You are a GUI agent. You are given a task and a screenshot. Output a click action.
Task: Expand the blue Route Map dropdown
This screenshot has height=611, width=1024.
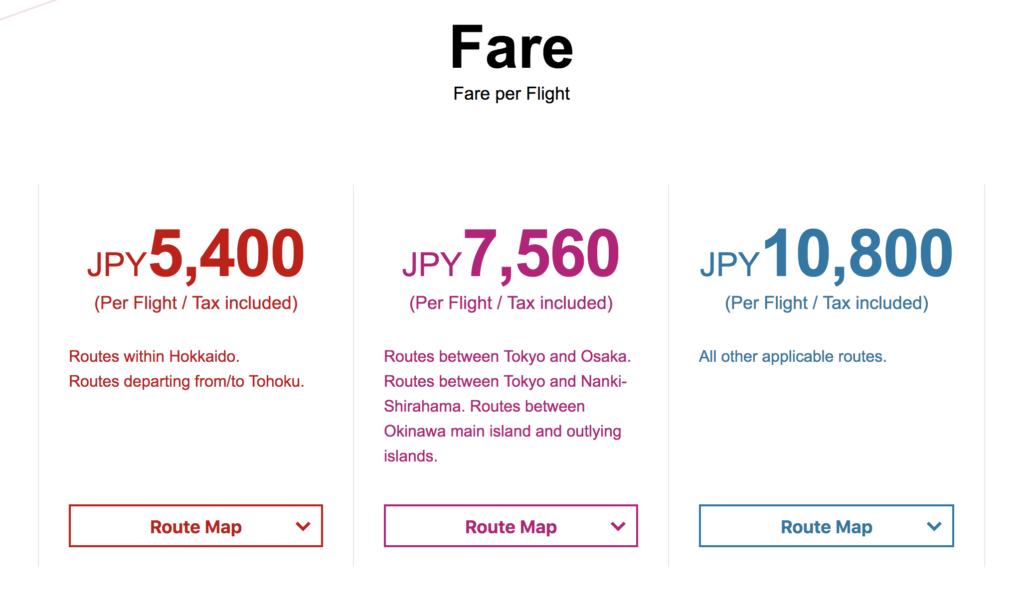tap(826, 525)
